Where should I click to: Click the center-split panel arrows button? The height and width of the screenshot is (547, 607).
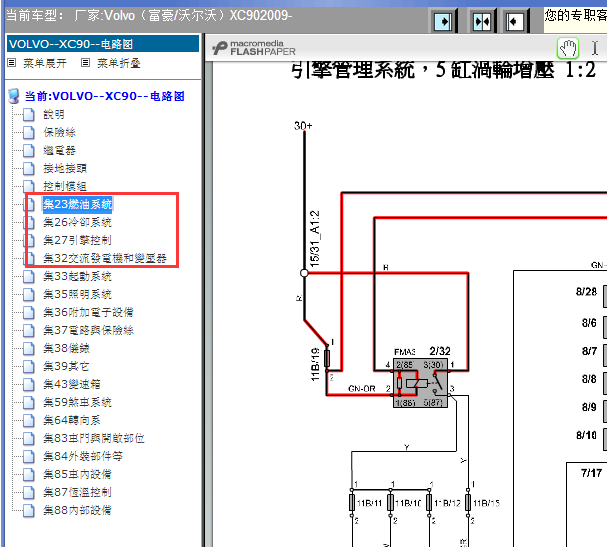pos(482,22)
